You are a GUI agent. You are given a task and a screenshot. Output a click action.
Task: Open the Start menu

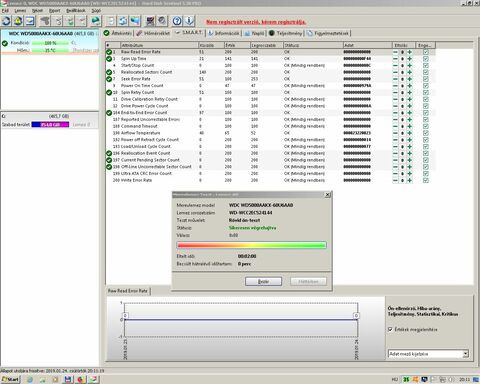(x=10, y=379)
